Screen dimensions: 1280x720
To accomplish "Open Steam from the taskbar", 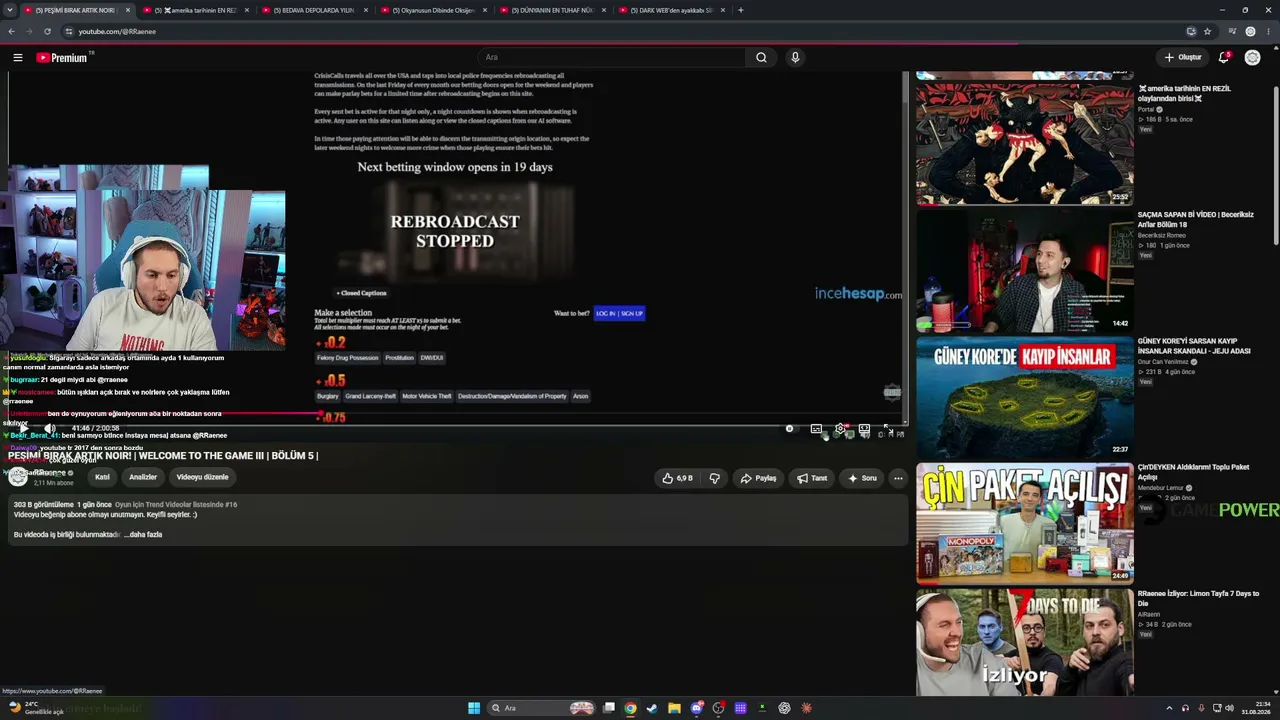I will [652, 708].
